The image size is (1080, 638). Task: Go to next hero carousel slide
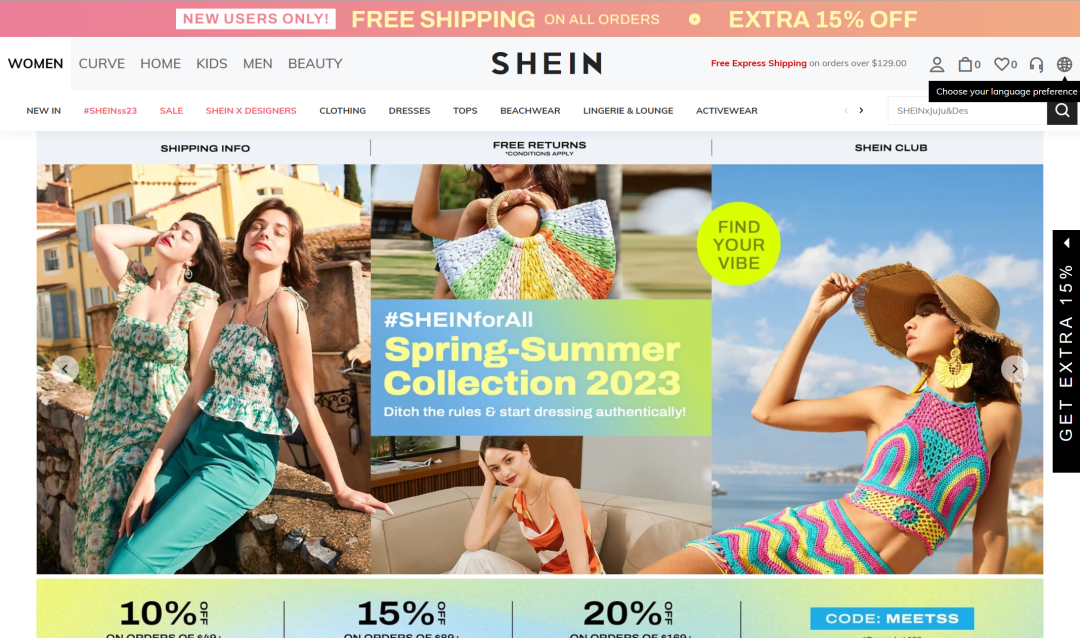coord(1014,369)
